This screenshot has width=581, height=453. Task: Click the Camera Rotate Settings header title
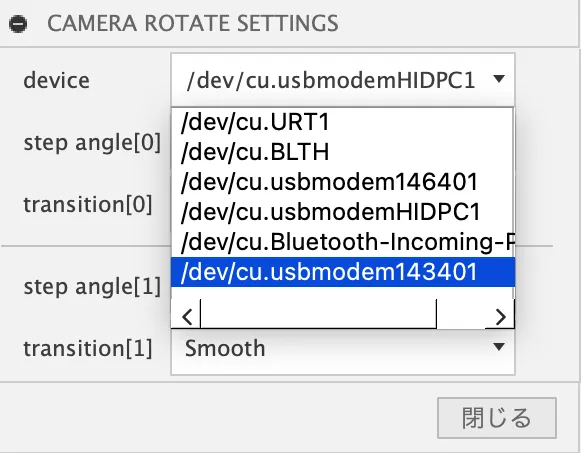point(193,23)
